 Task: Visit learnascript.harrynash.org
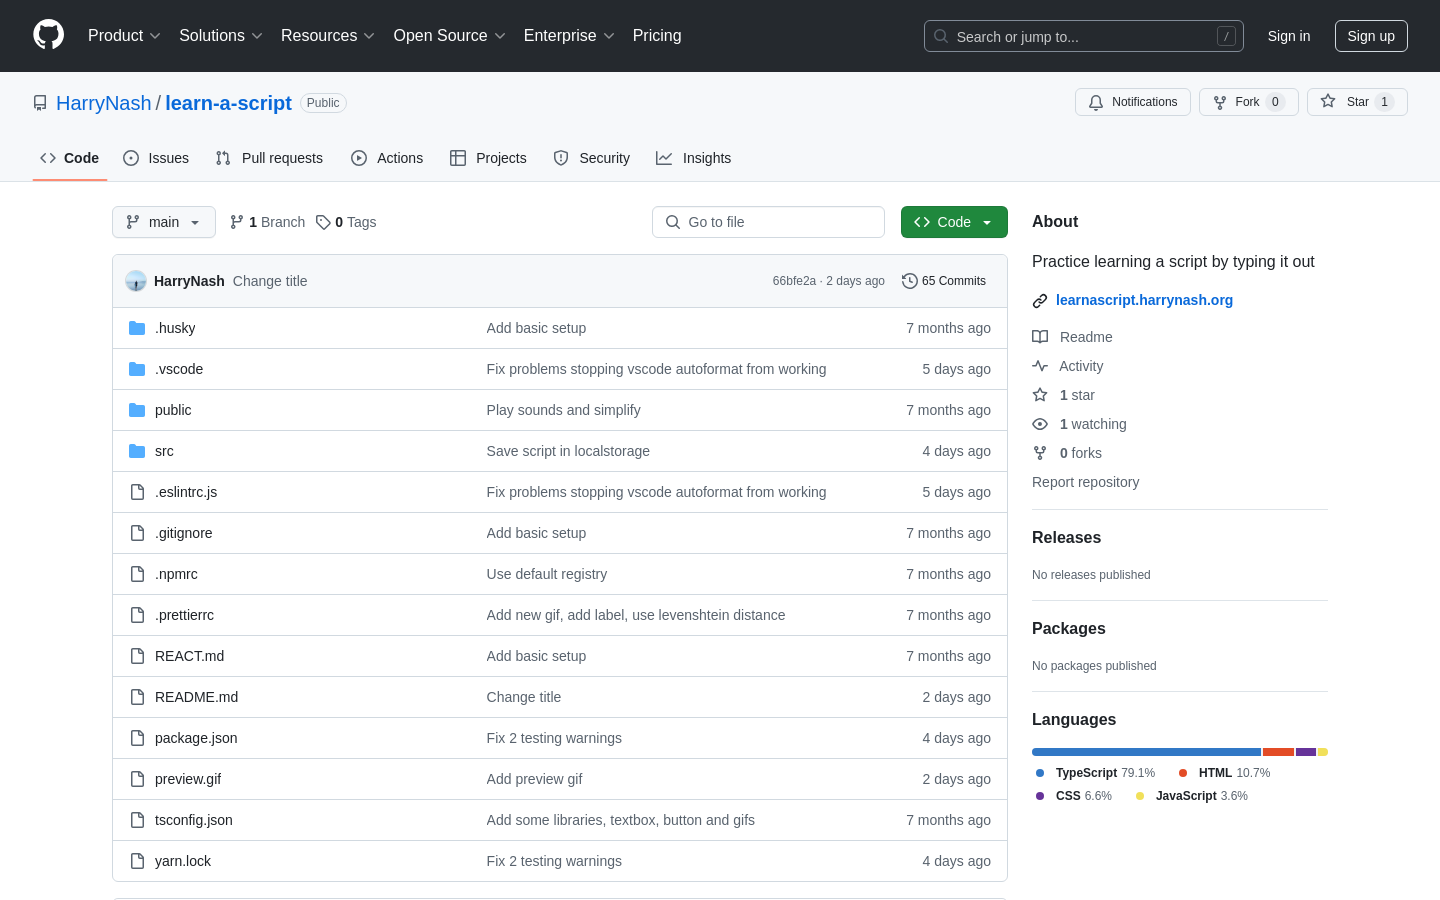coord(1144,300)
